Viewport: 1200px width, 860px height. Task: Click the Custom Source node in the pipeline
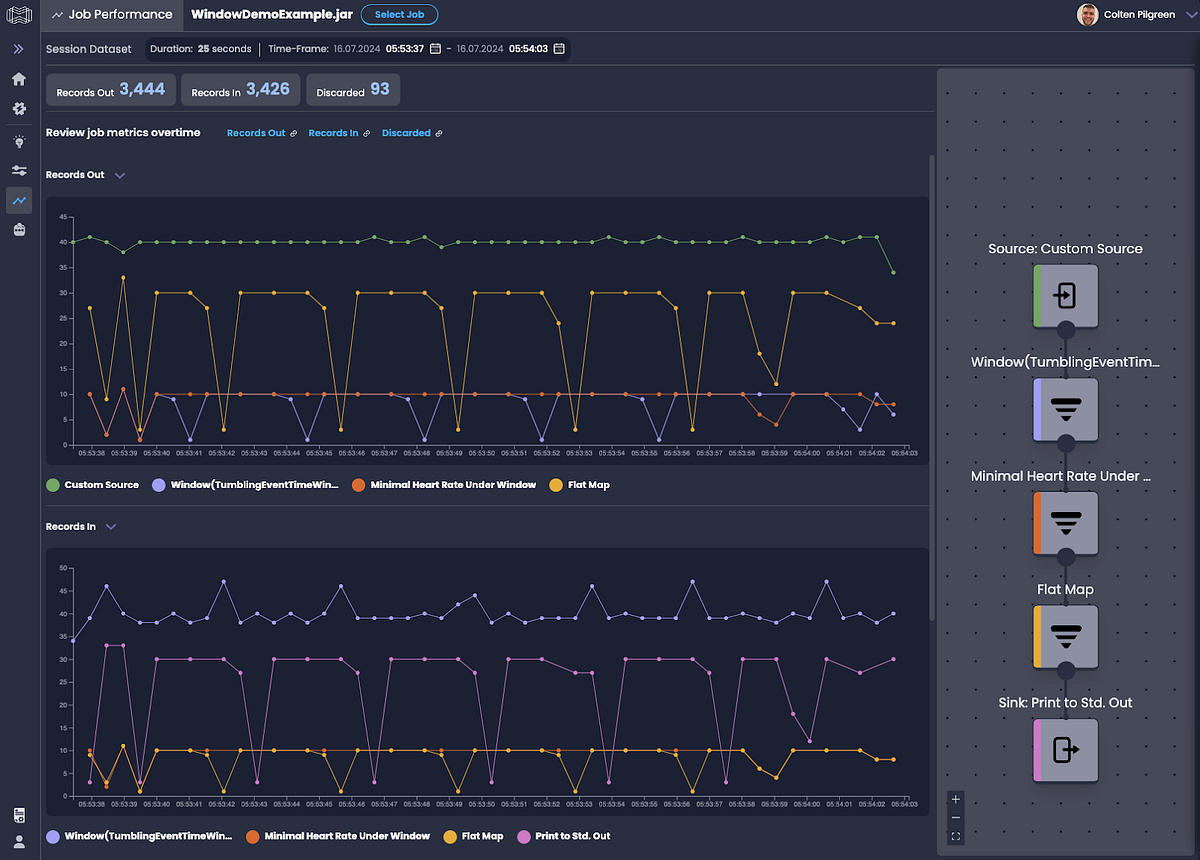point(1065,294)
